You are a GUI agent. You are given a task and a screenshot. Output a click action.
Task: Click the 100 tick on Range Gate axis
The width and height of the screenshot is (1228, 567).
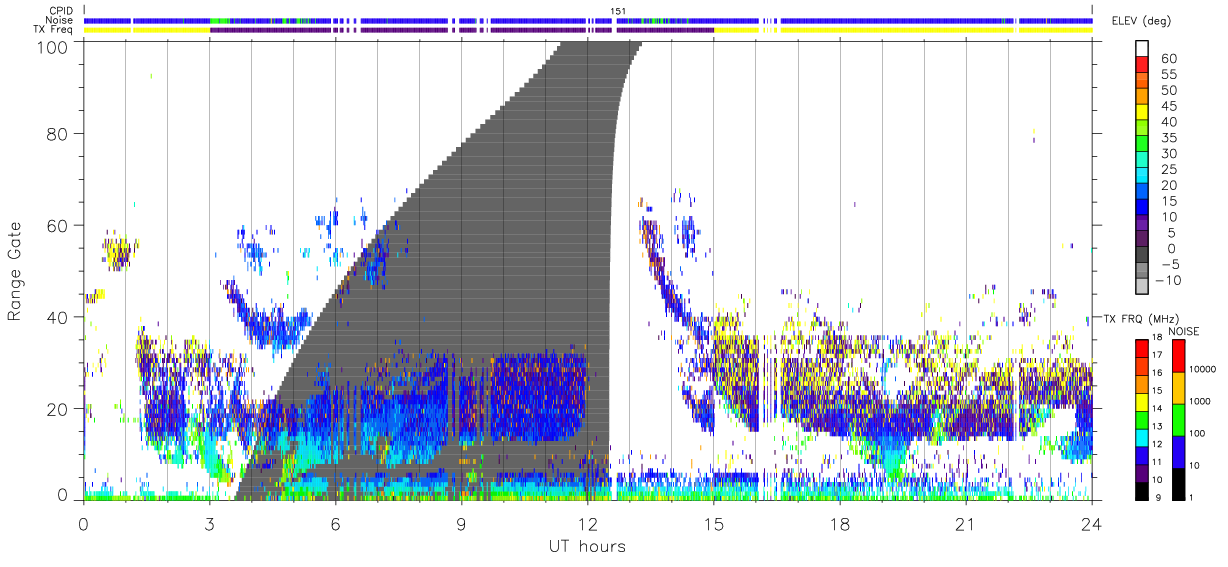tap(53, 46)
